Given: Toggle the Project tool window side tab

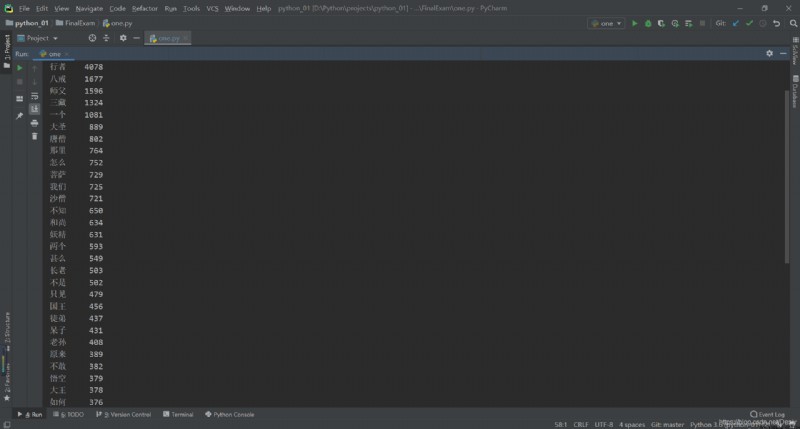Looking at the screenshot, I should tap(7, 51).
